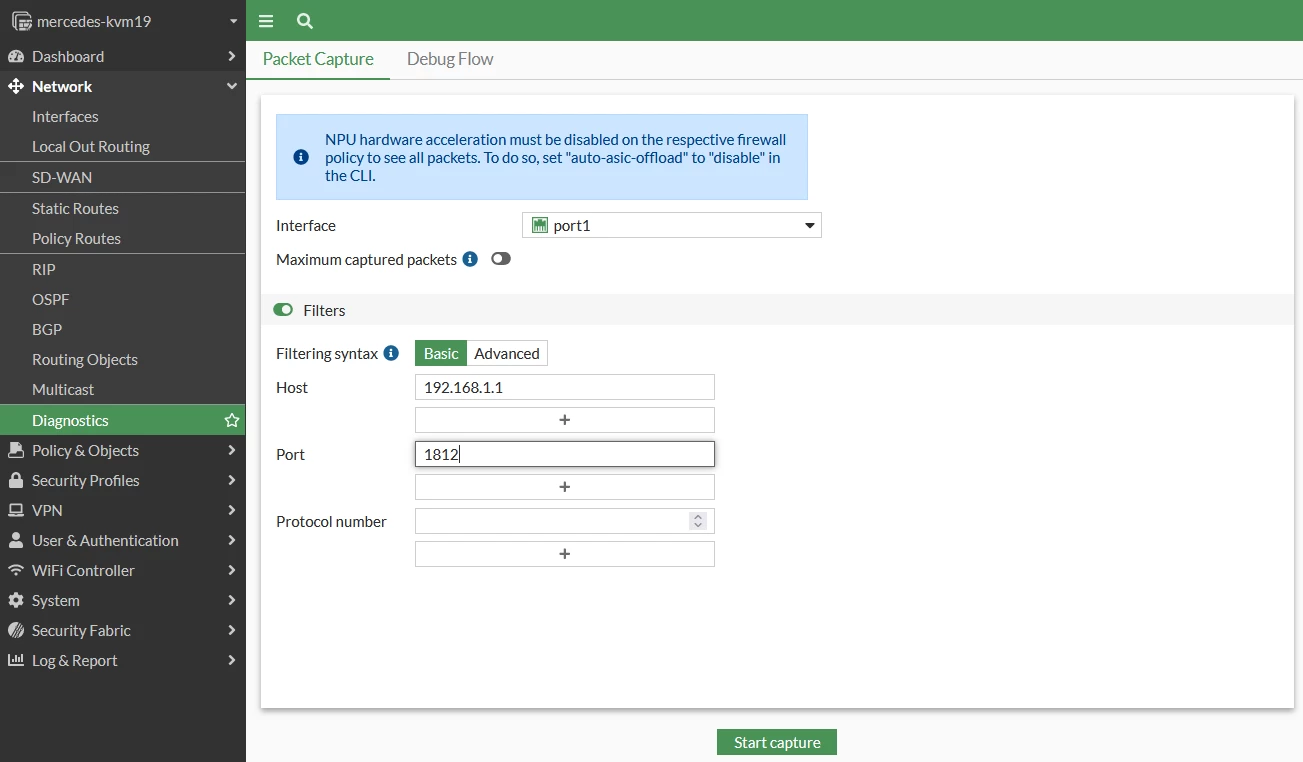The image size is (1303, 762).
Task: Click the Log & Report chart icon
Action: pyautogui.click(x=15, y=660)
